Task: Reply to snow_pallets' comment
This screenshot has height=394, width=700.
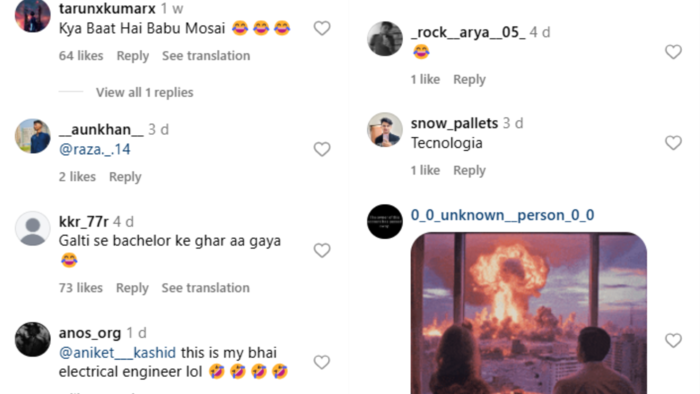Action: (x=469, y=170)
